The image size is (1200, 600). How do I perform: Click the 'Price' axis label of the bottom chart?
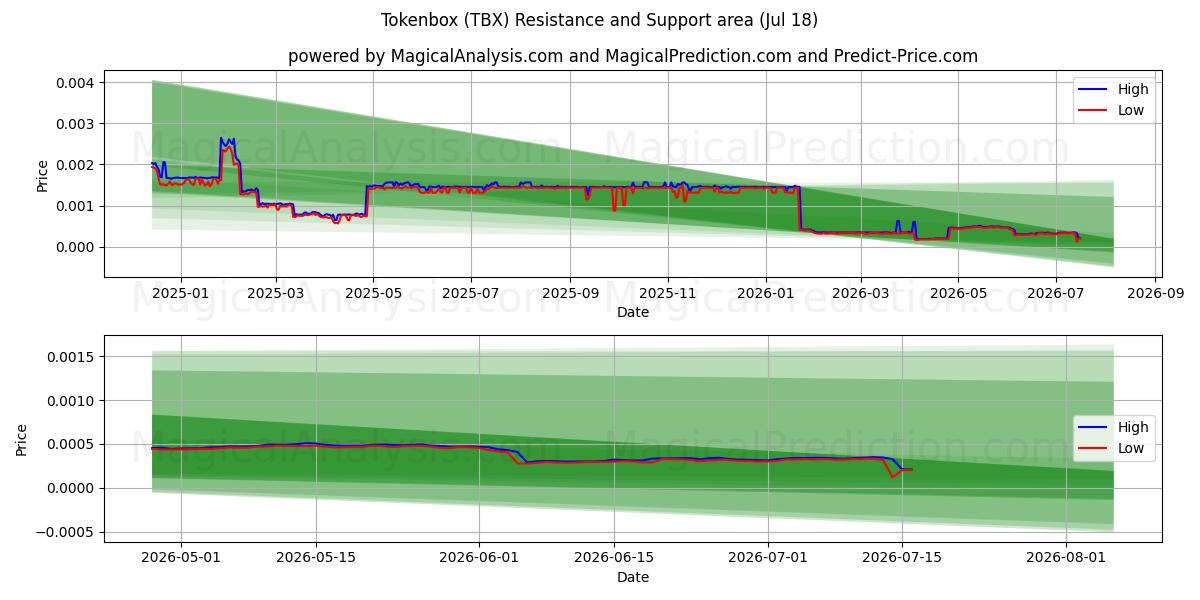click(x=23, y=439)
